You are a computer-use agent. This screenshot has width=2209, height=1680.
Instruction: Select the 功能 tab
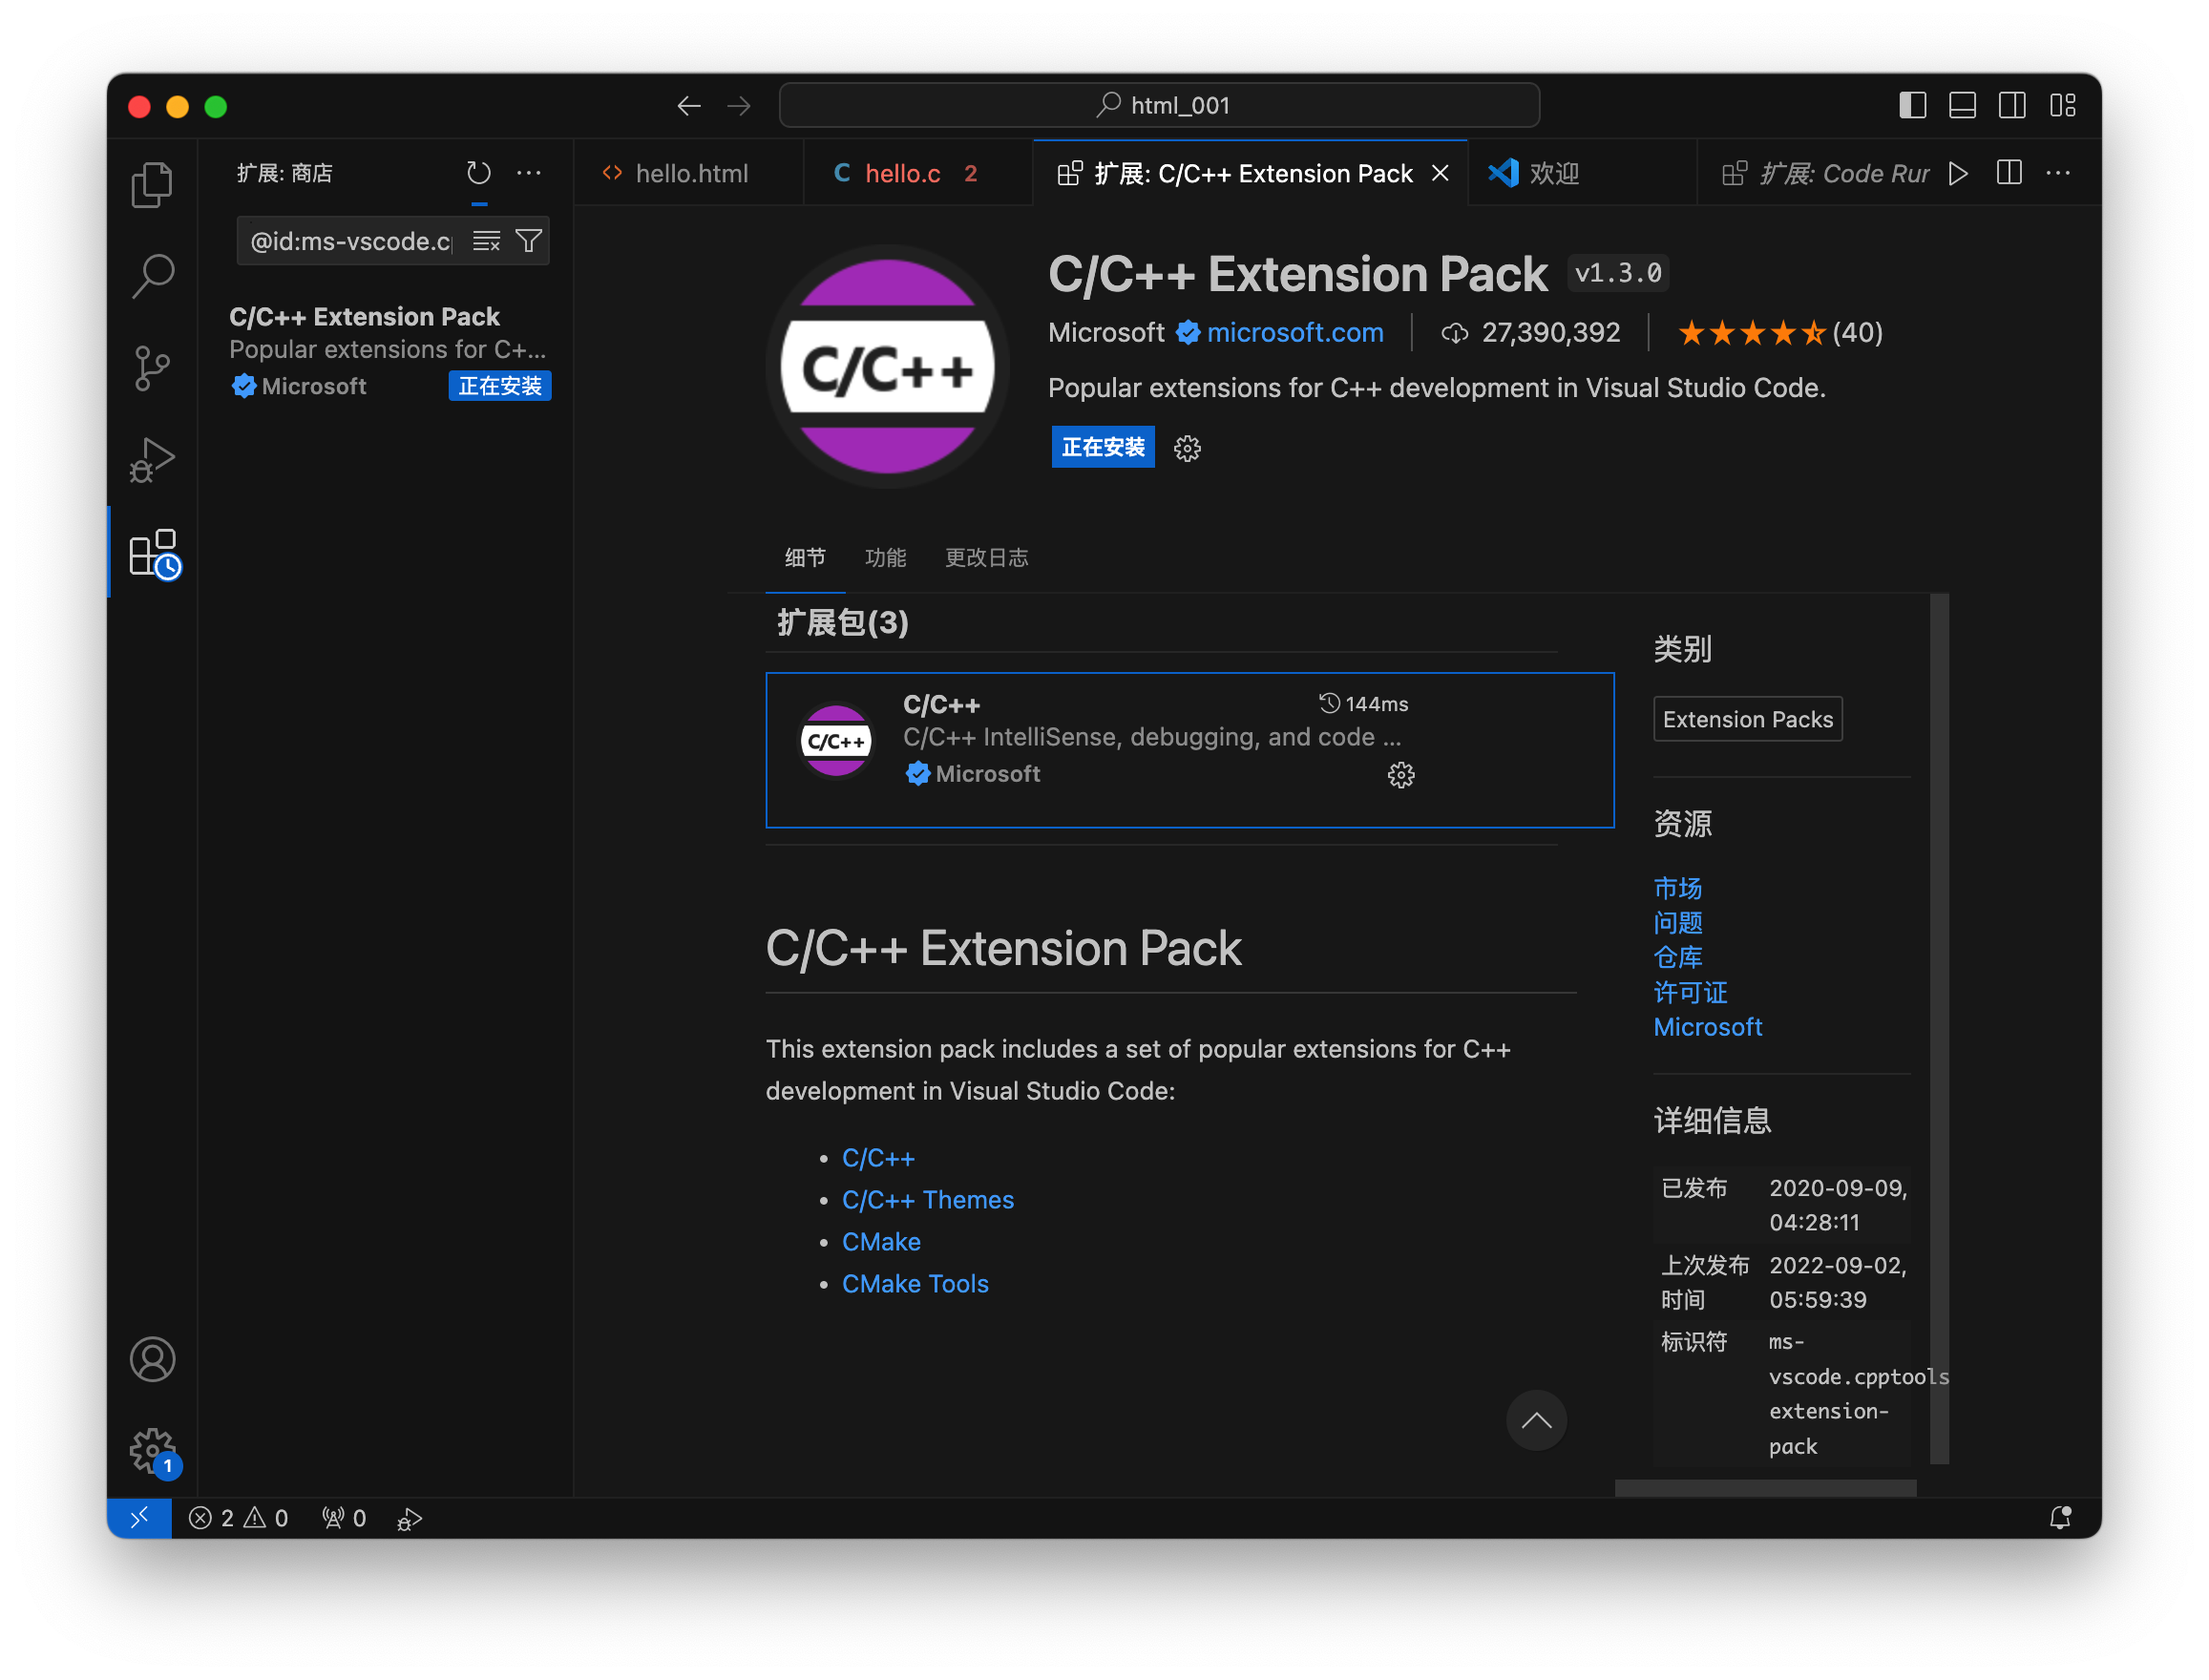[x=884, y=557]
